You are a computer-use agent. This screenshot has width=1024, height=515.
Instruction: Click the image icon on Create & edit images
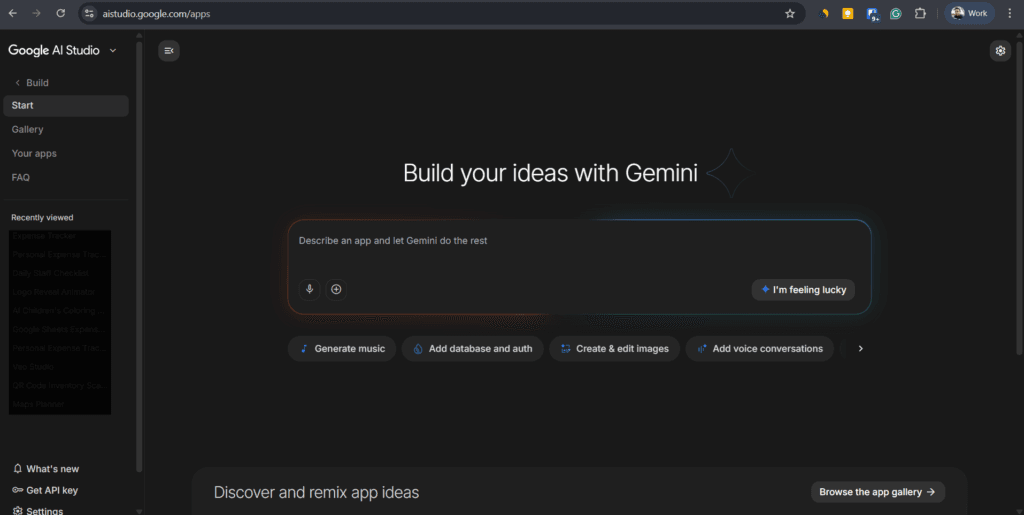566,349
